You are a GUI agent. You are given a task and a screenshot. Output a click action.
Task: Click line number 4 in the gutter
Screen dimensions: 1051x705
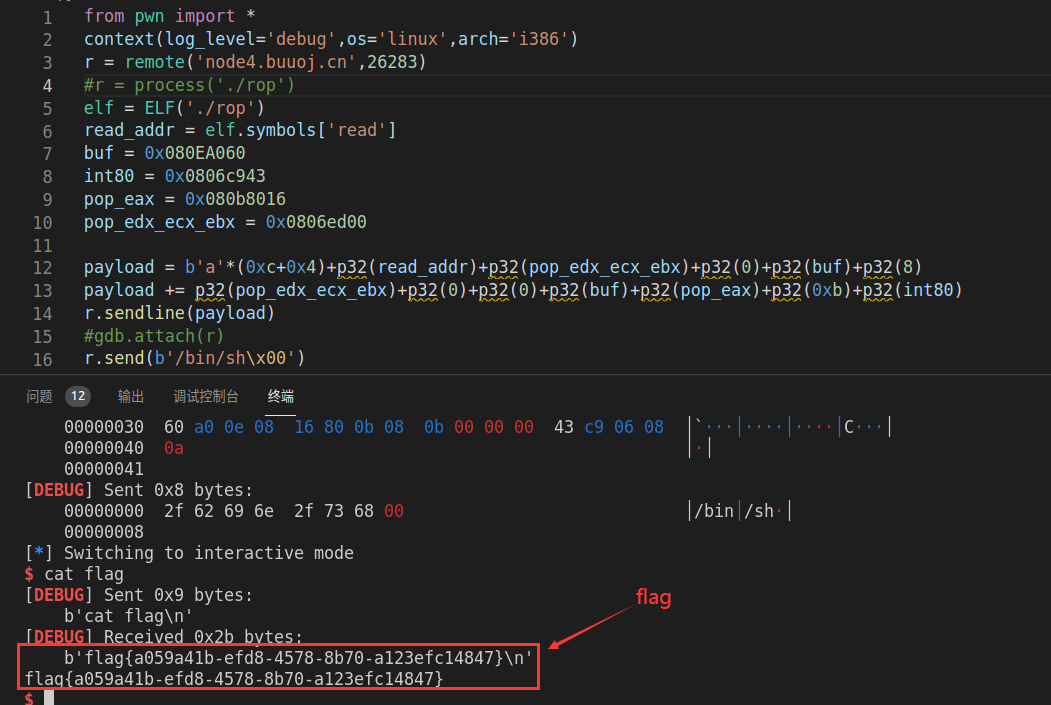(48, 86)
